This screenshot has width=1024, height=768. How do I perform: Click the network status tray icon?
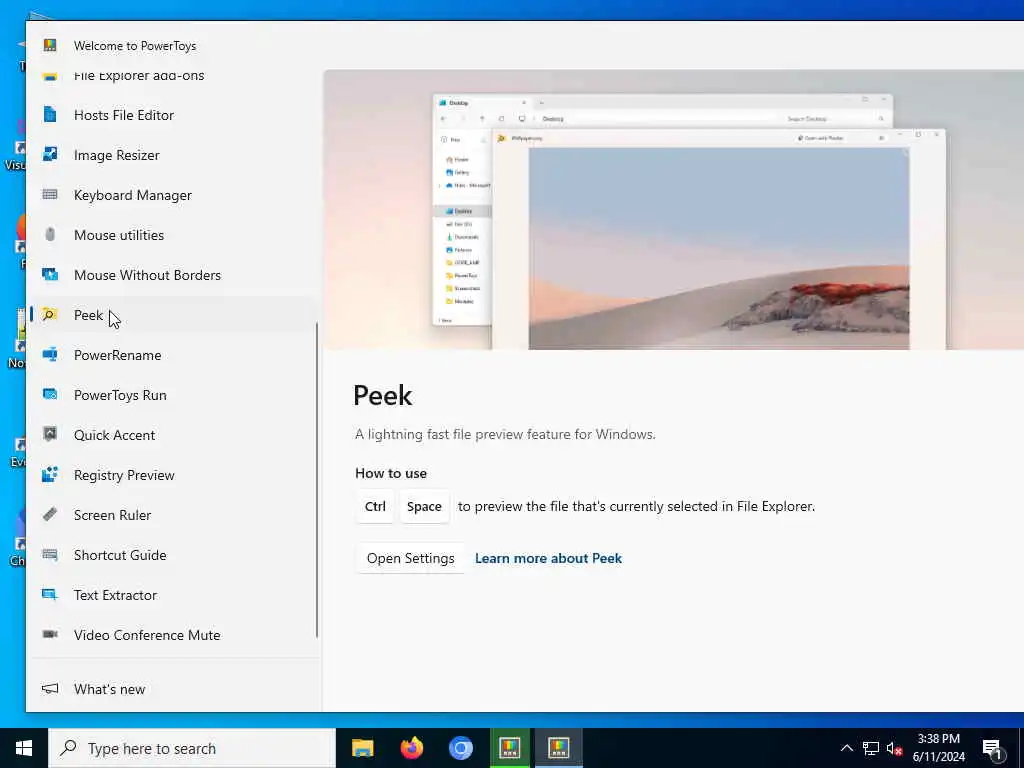coord(871,748)
